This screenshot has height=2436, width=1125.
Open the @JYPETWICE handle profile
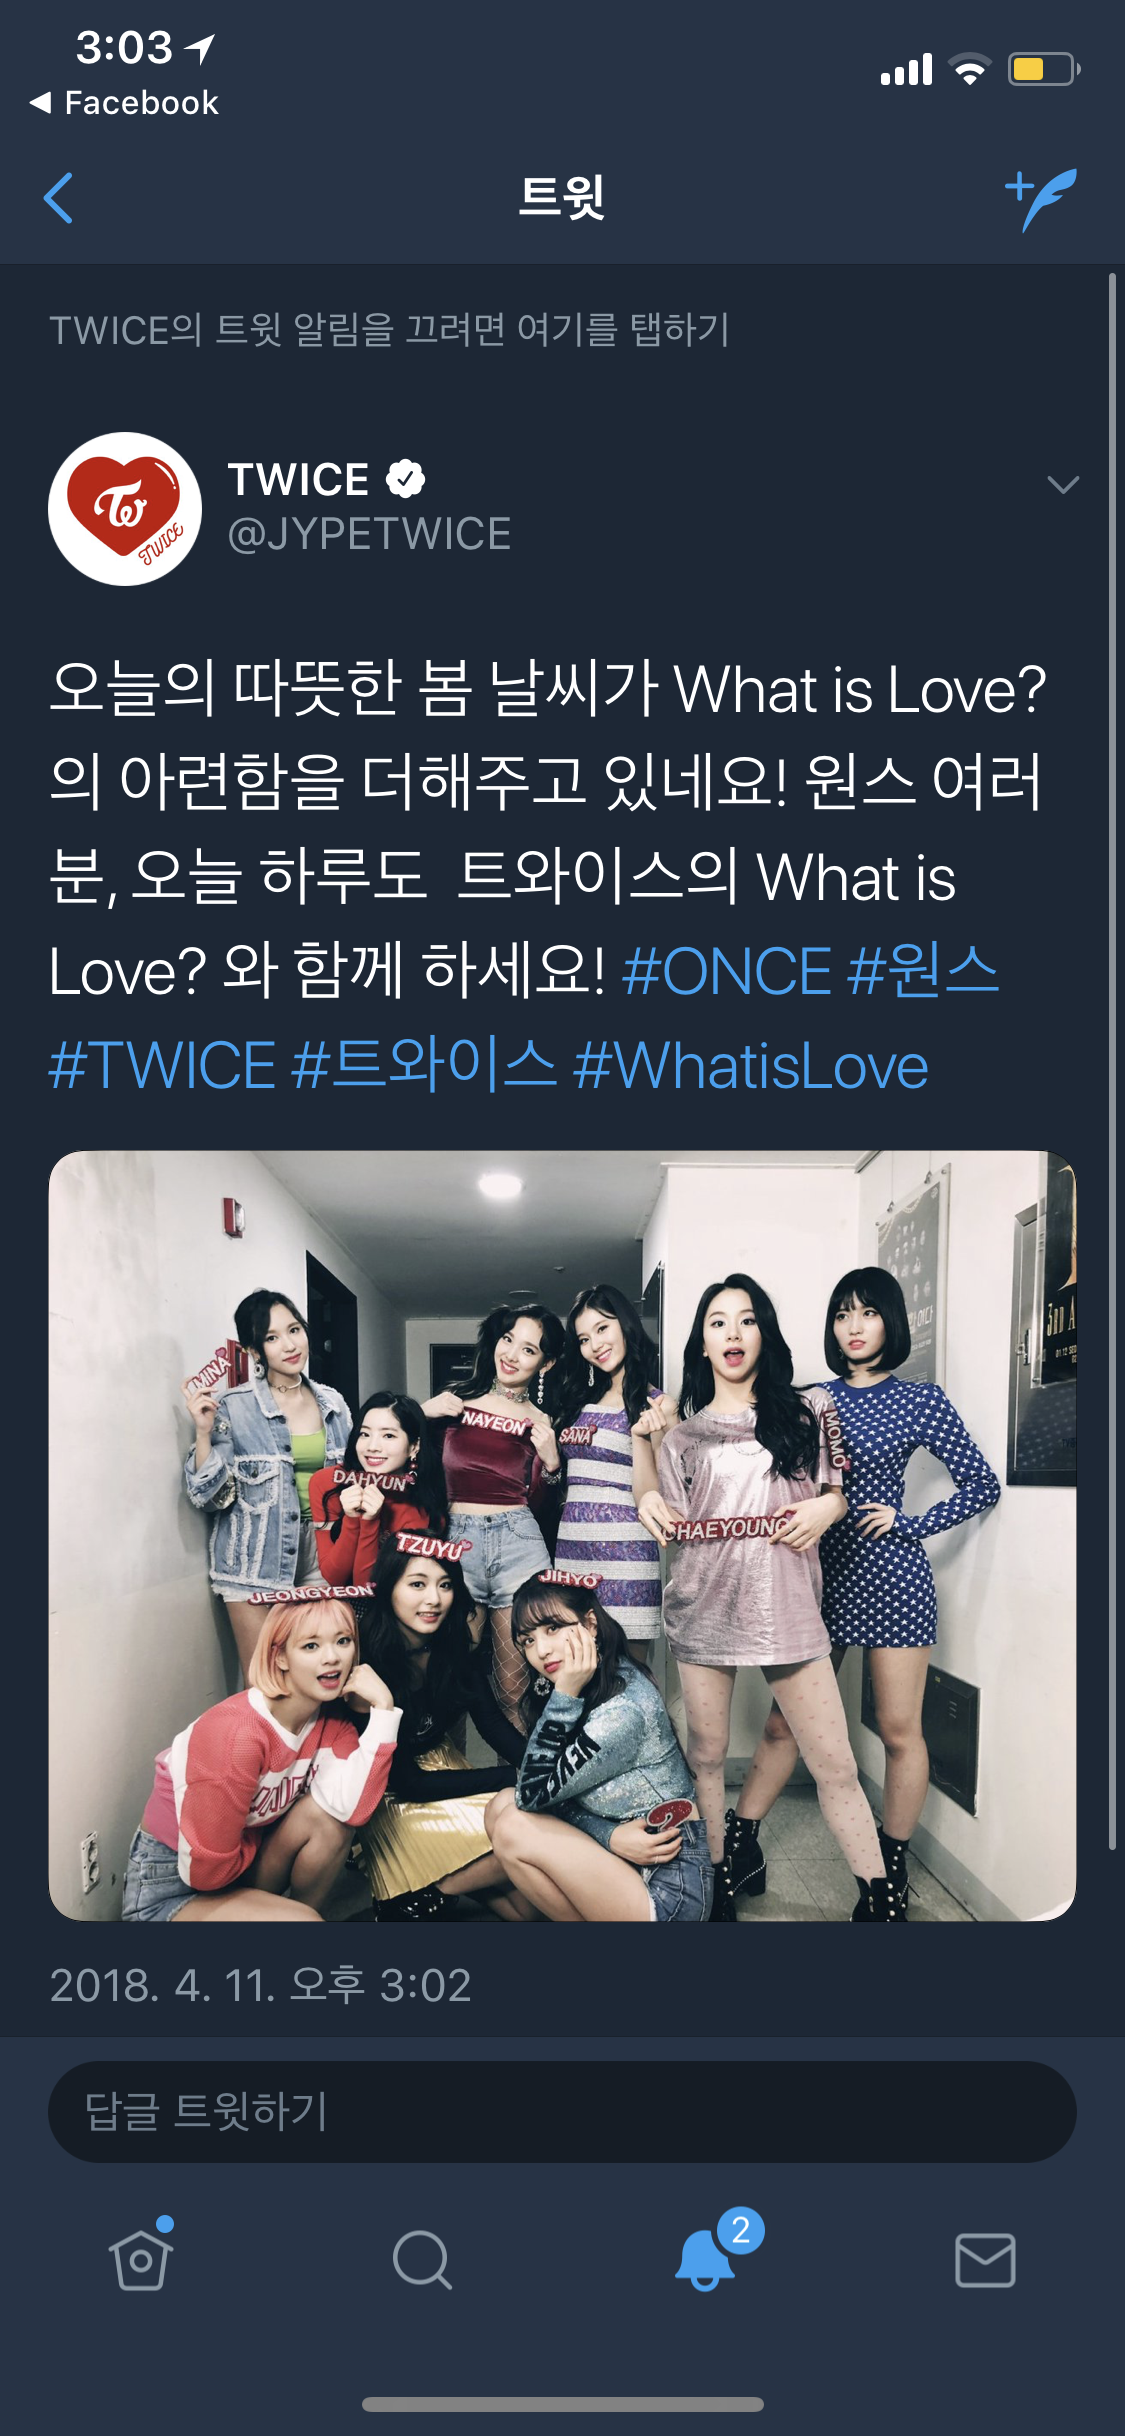point(369,534)
